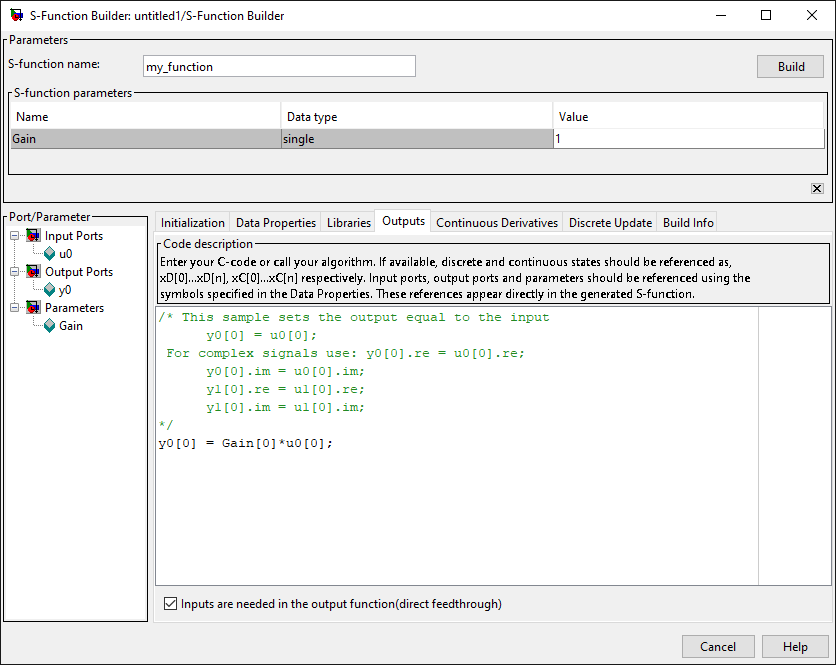Close the S-function parameters panel with X

click(817, 188)
